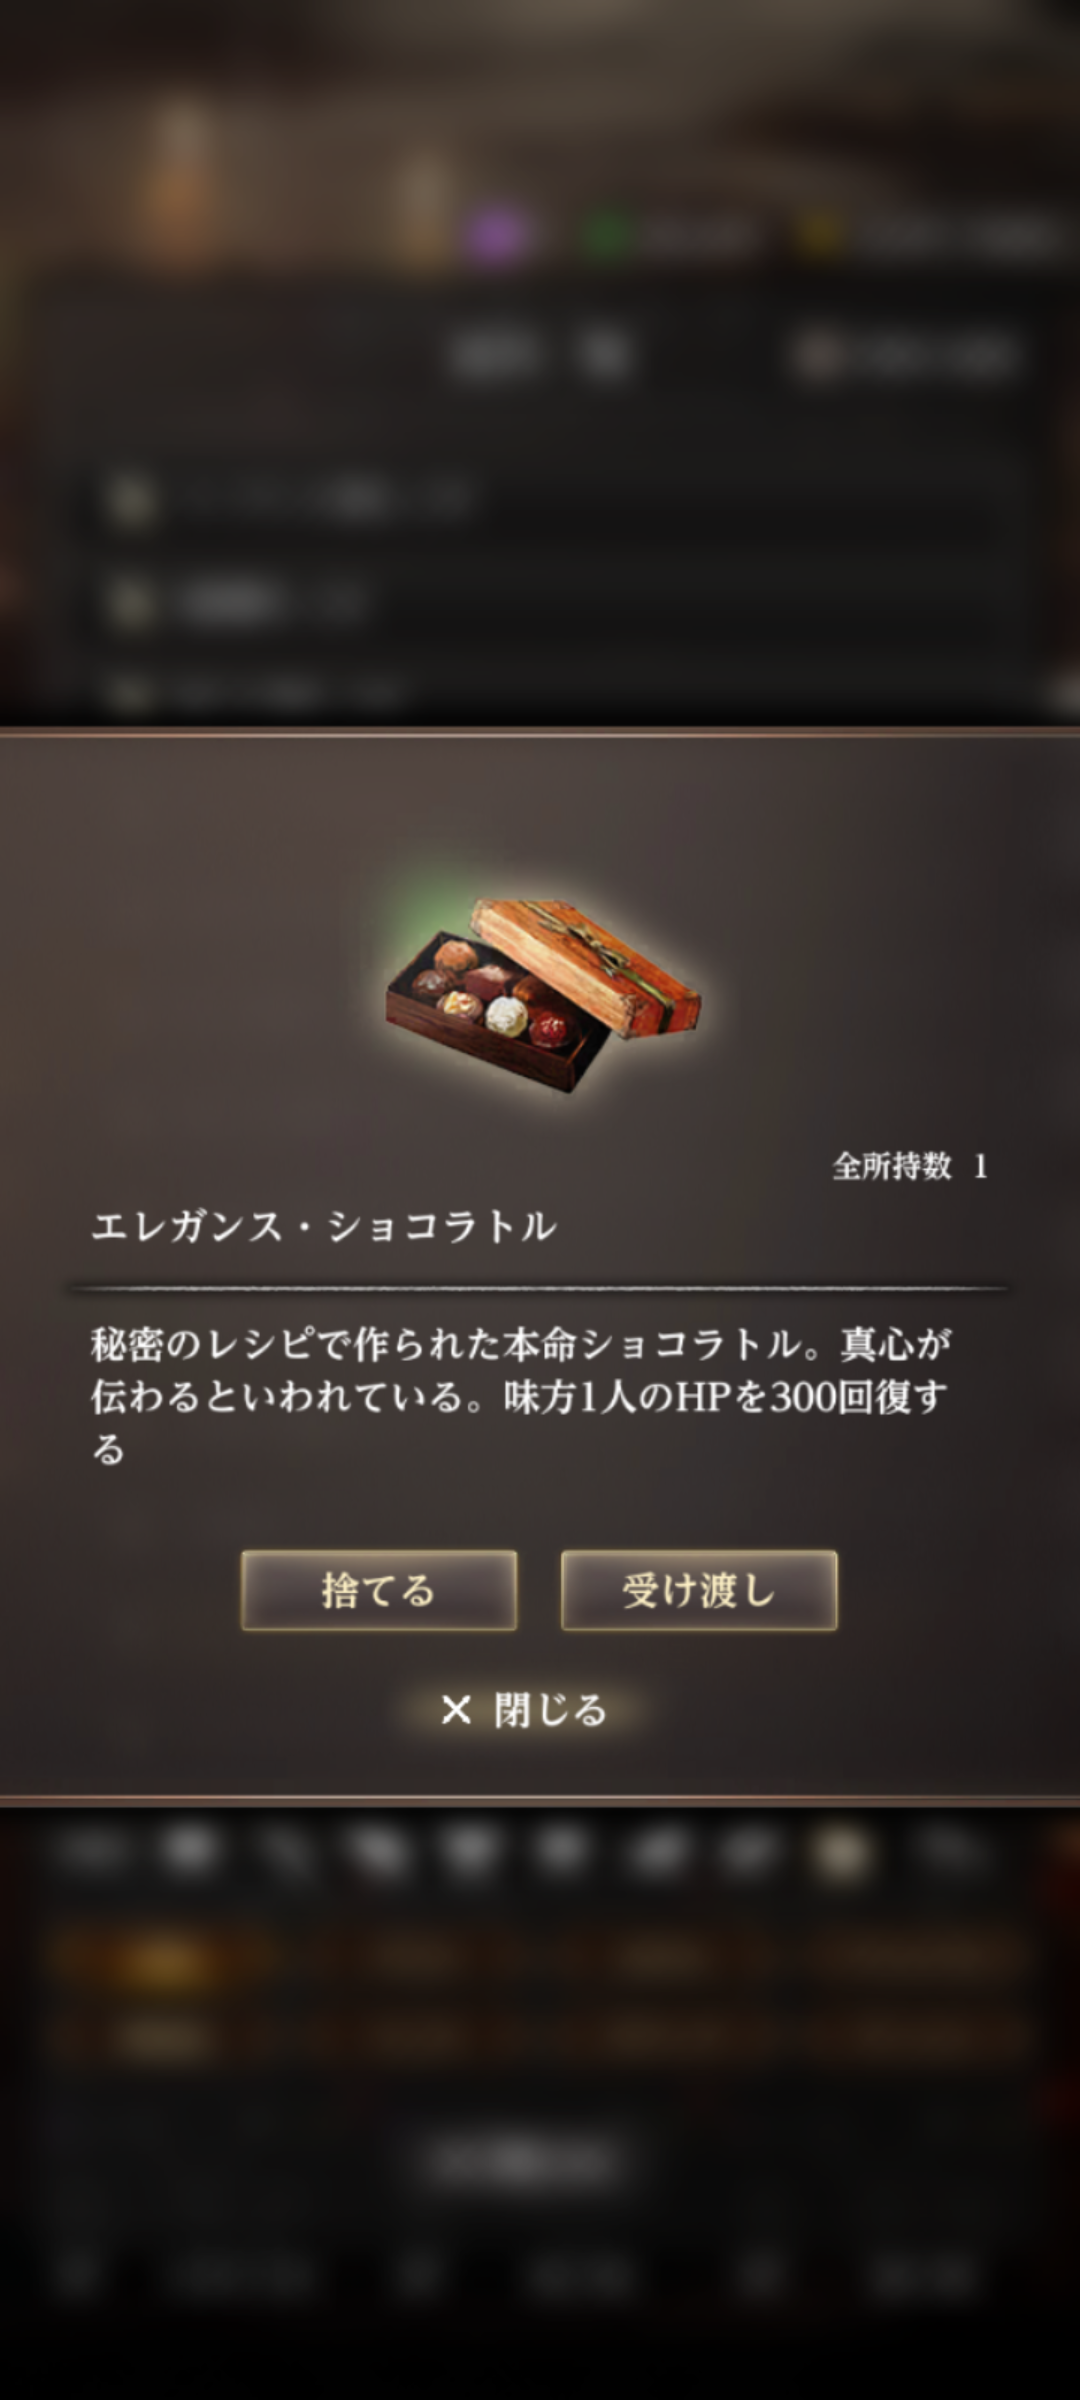Click the 受け渡し hand-over button
This screenshot has width=1080, height=2400.
coord(699,1590)
